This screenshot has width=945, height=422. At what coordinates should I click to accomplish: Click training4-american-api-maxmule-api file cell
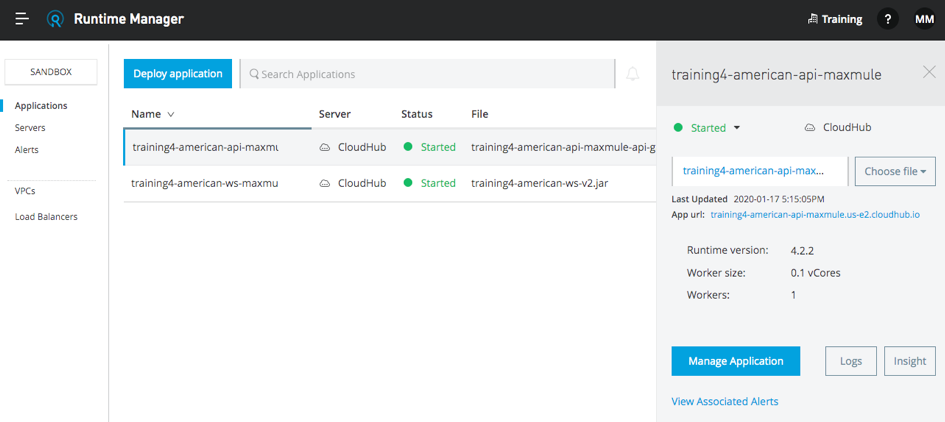coord(564,147)
